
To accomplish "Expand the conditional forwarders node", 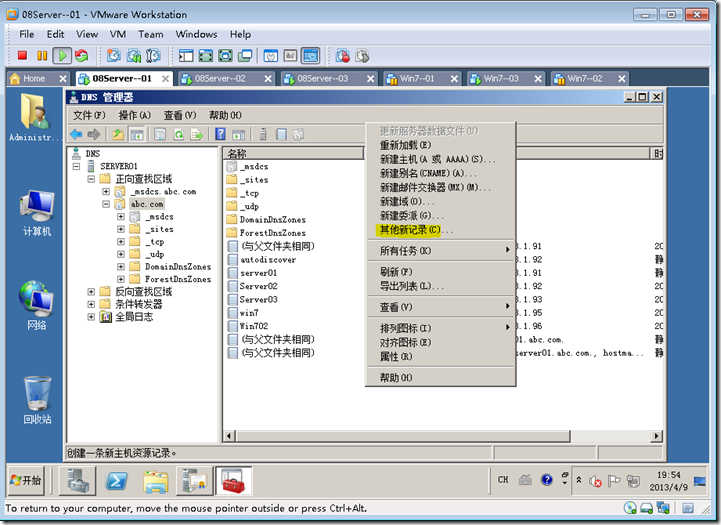I will 91,304.
